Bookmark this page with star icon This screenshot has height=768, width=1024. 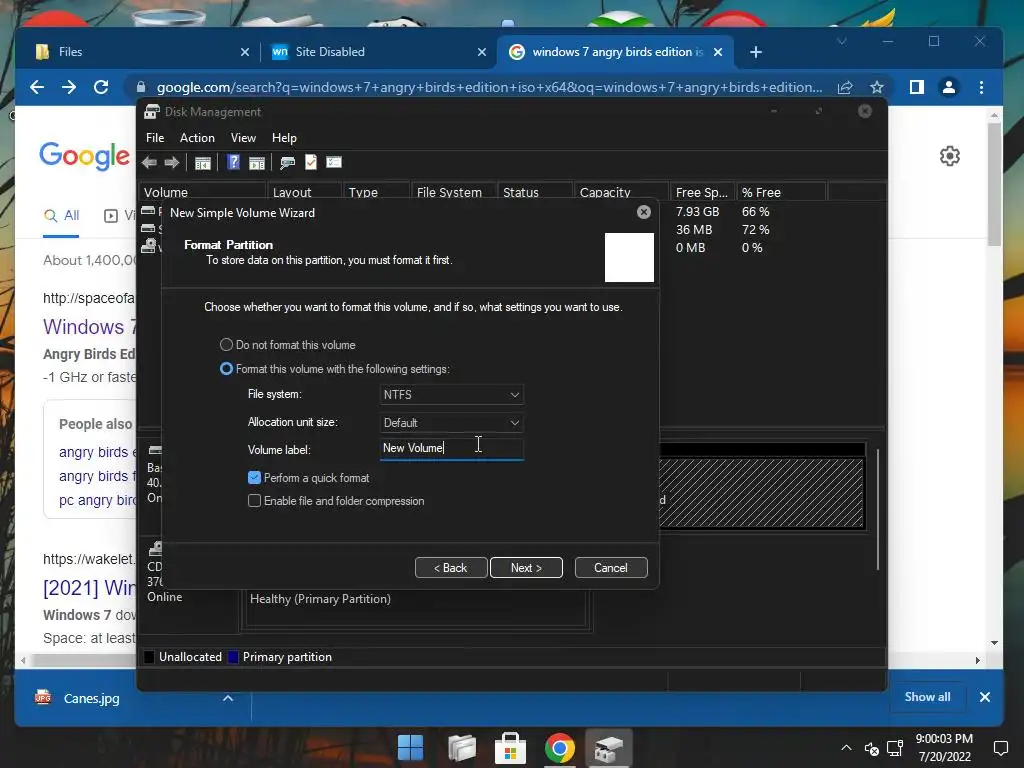click(x=876, y=87)
